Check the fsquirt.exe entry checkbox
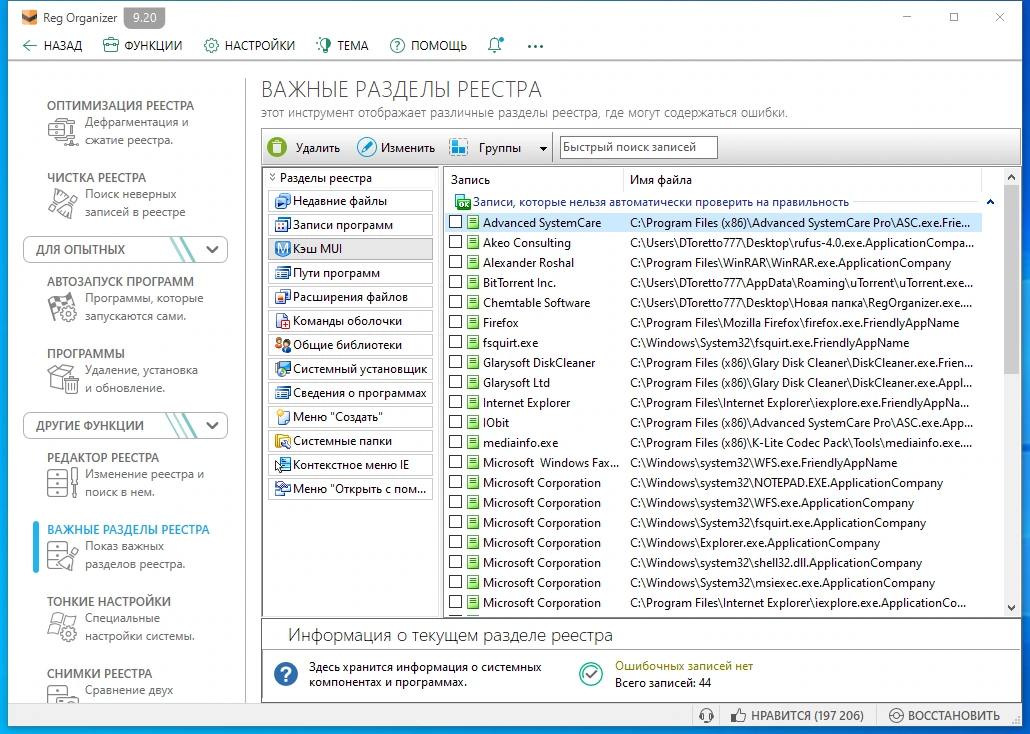 click(x=455, y=342)
